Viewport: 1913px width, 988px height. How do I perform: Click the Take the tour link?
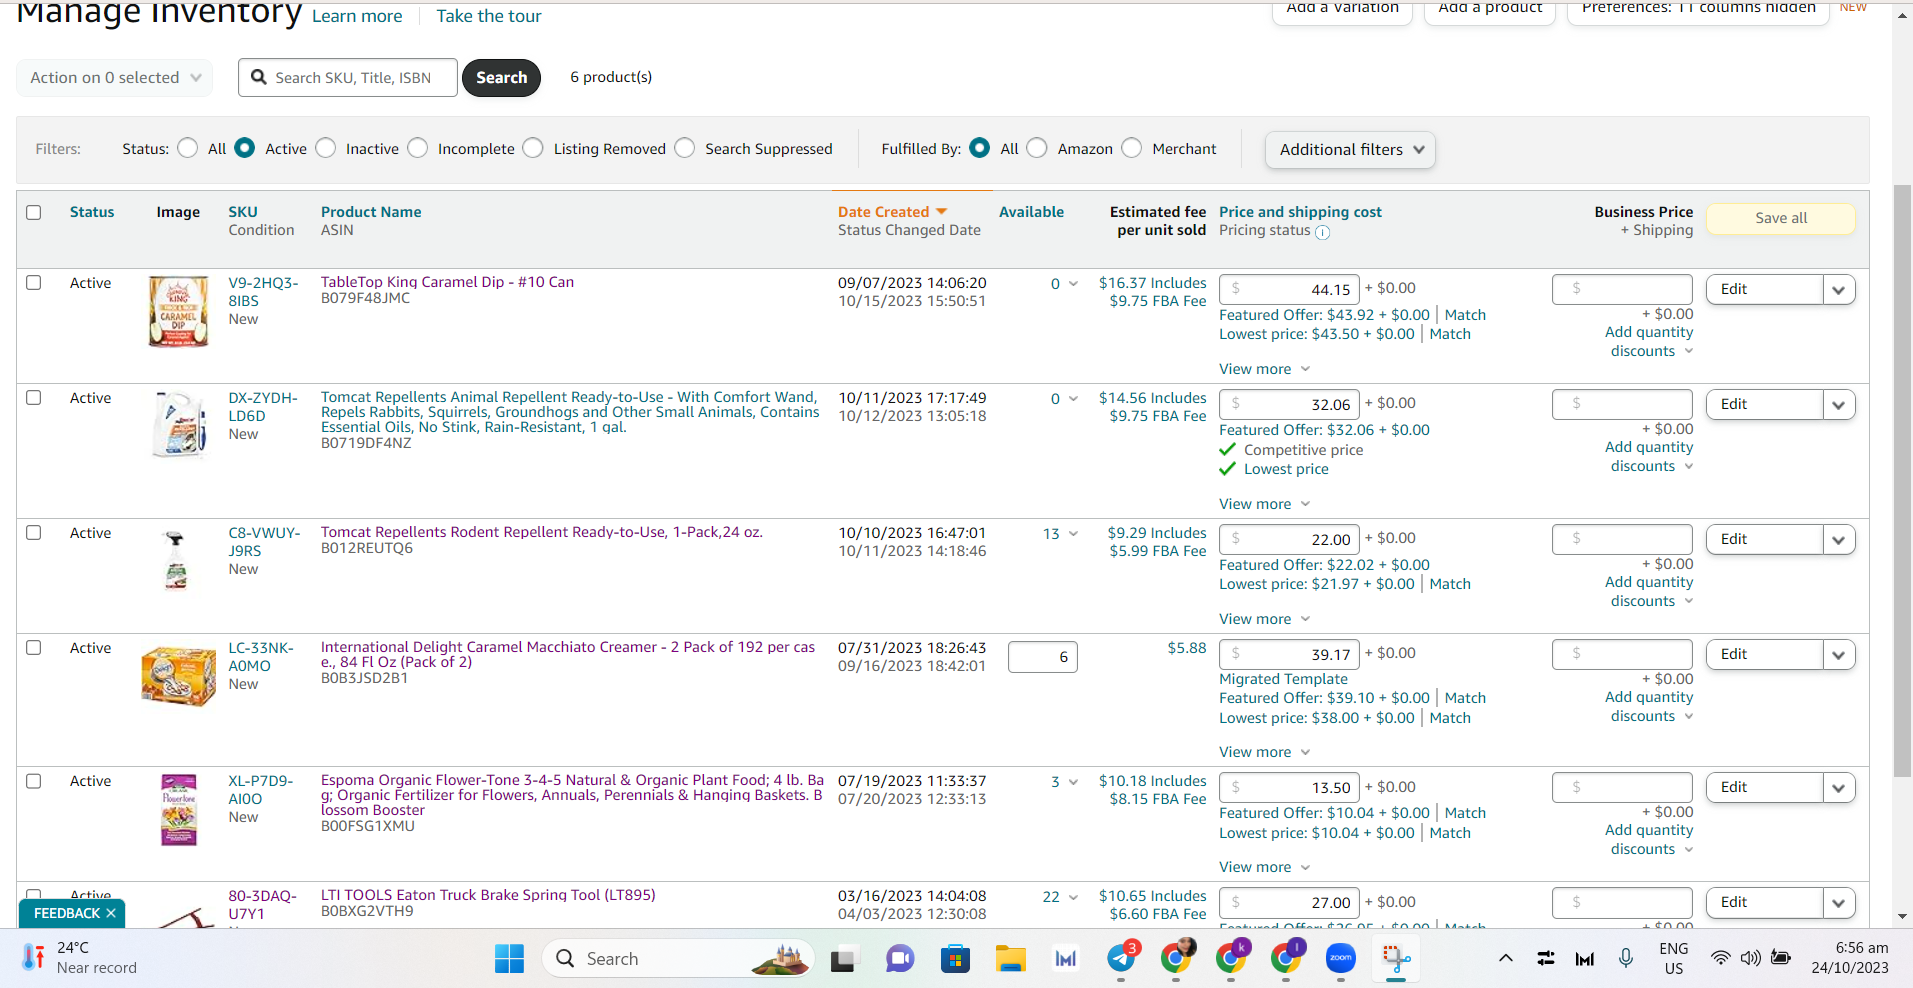tap(489, 16)
